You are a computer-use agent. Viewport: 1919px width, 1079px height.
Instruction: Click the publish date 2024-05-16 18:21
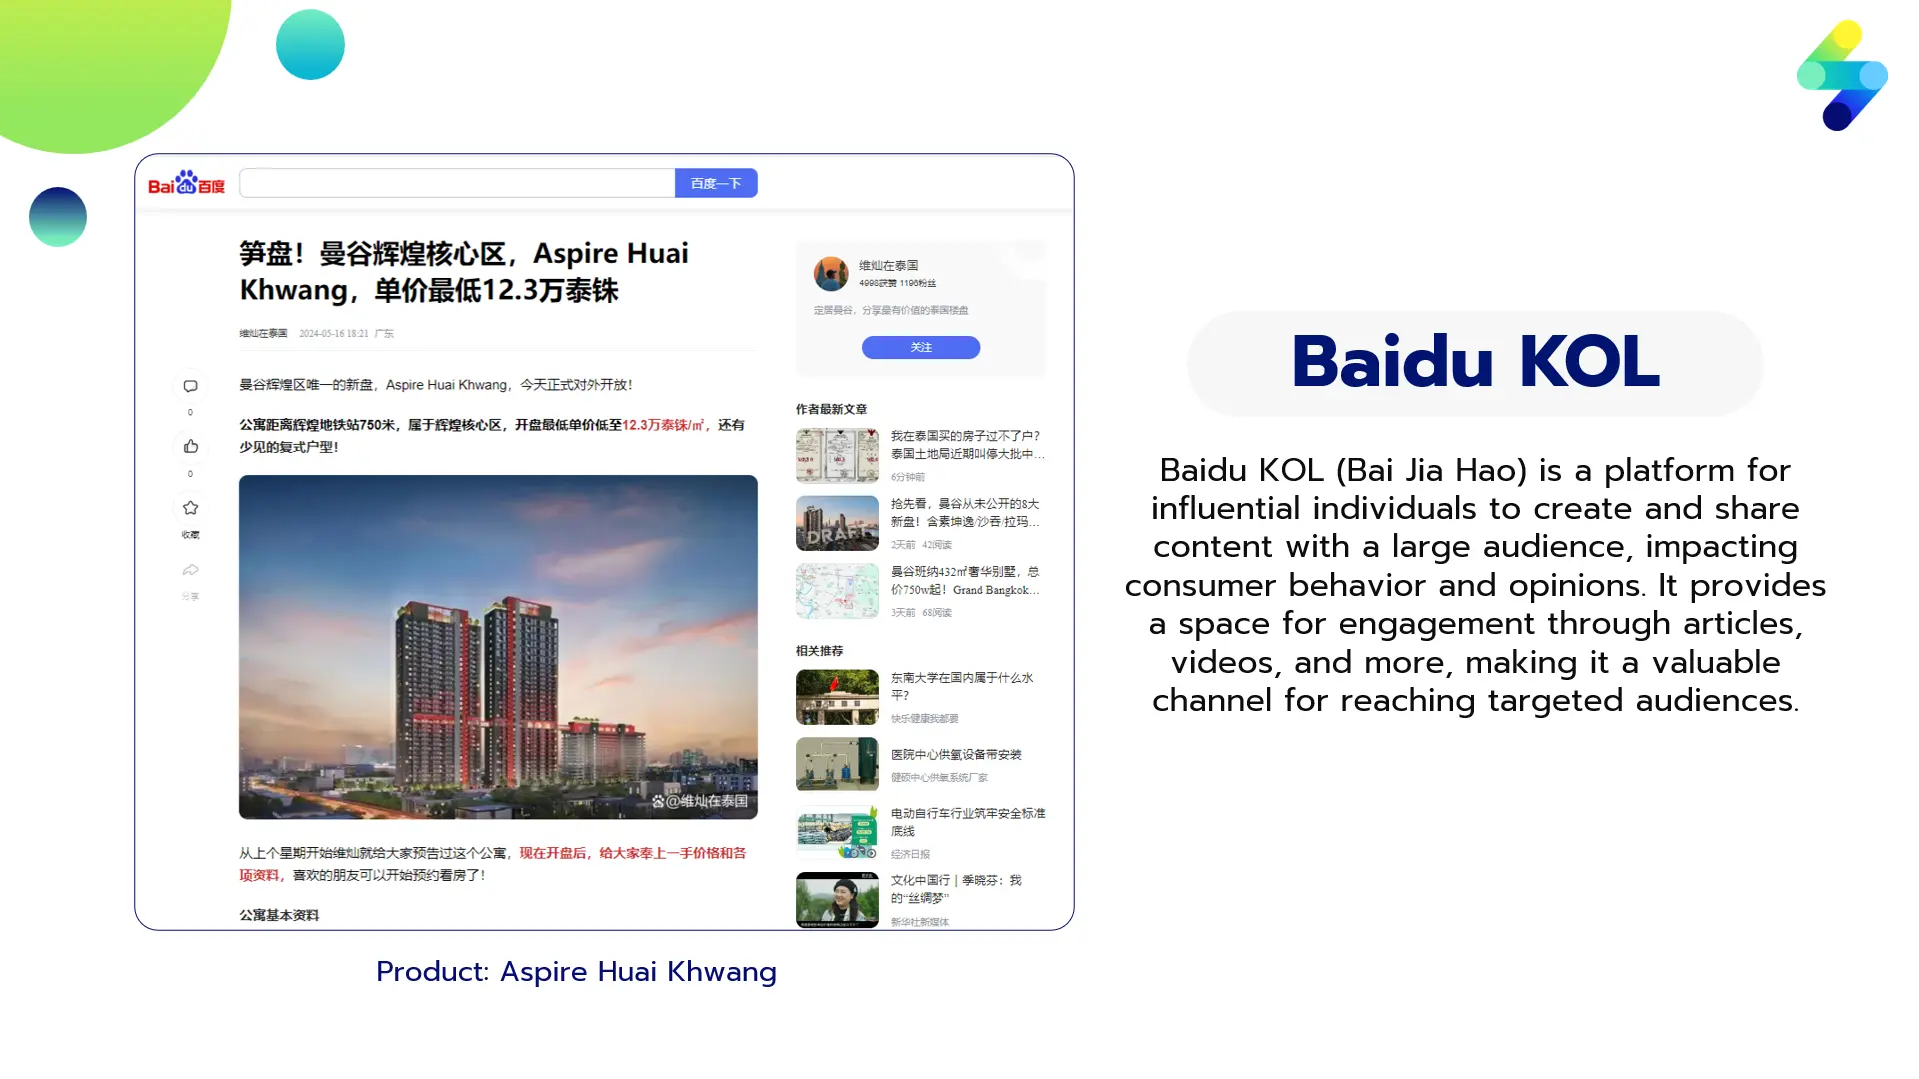334,333
